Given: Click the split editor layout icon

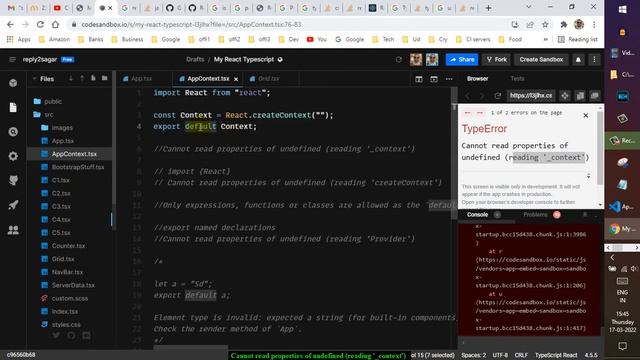Looking at the screenshot, I should [x=419, y=79].
